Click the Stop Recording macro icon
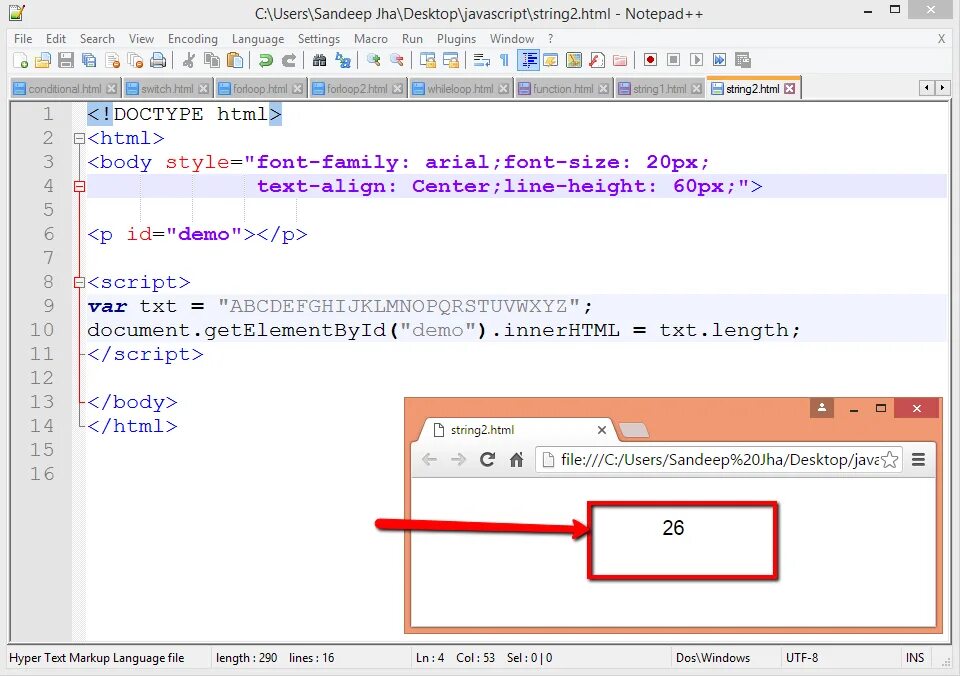Image resolution: width=960 pixels, height=676 pixels. [673, 60]
